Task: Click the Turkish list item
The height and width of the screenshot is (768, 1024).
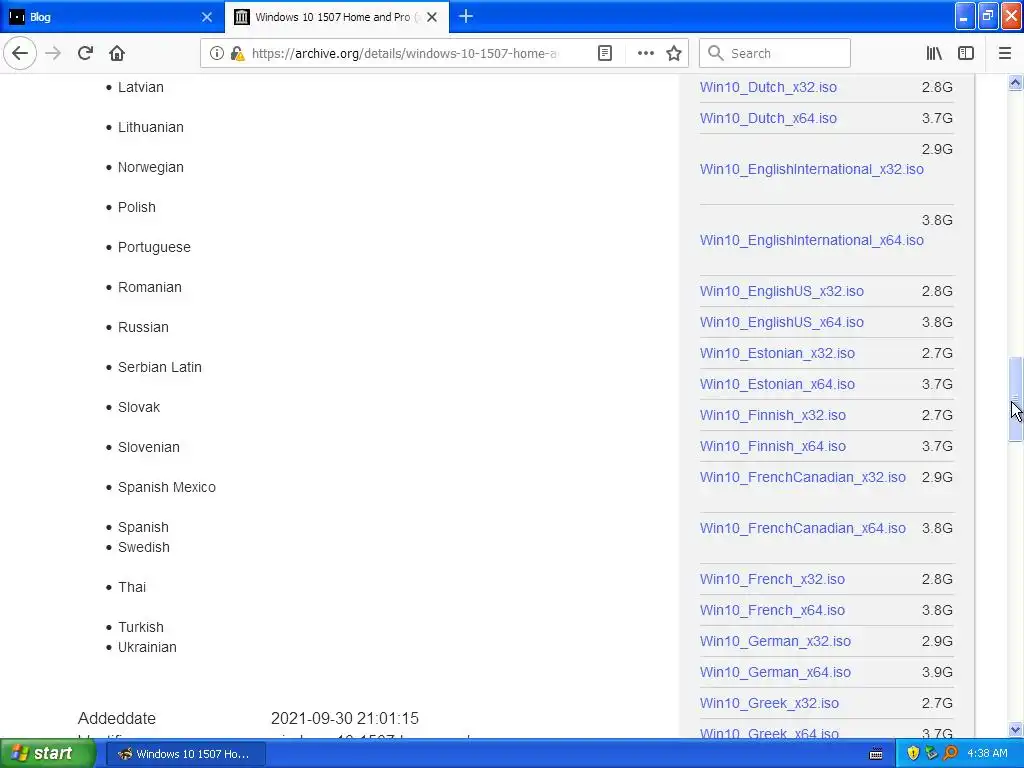Action: coord(140,627)
